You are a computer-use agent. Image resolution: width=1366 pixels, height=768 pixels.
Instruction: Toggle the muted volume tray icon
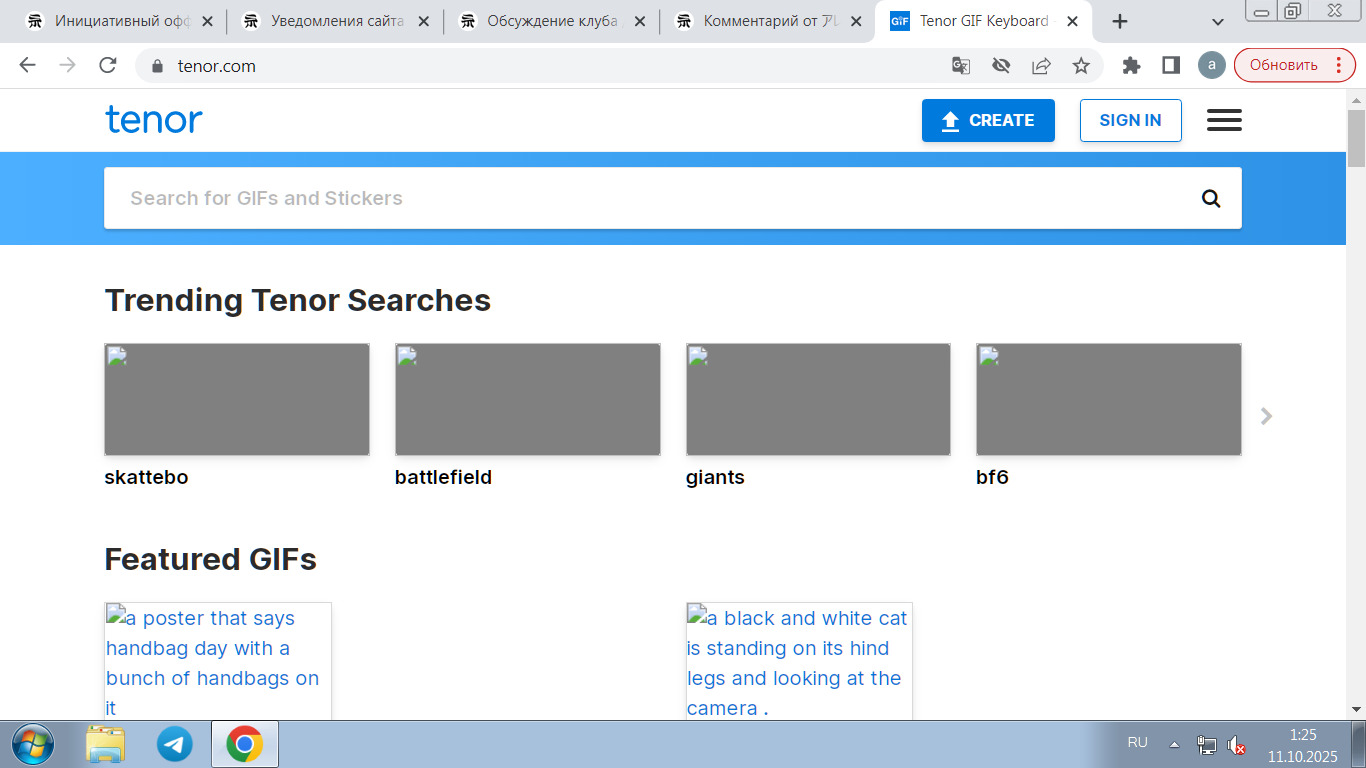(1237, 745)
